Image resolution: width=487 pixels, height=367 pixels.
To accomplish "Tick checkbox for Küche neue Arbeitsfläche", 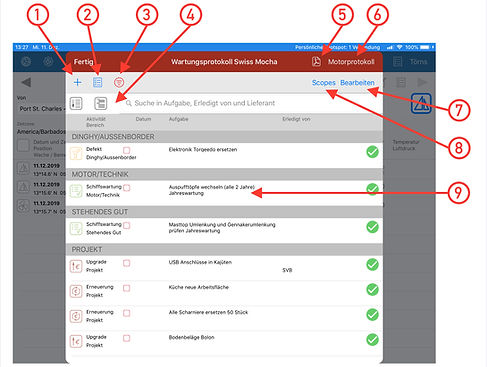I will tap(126, 288).
